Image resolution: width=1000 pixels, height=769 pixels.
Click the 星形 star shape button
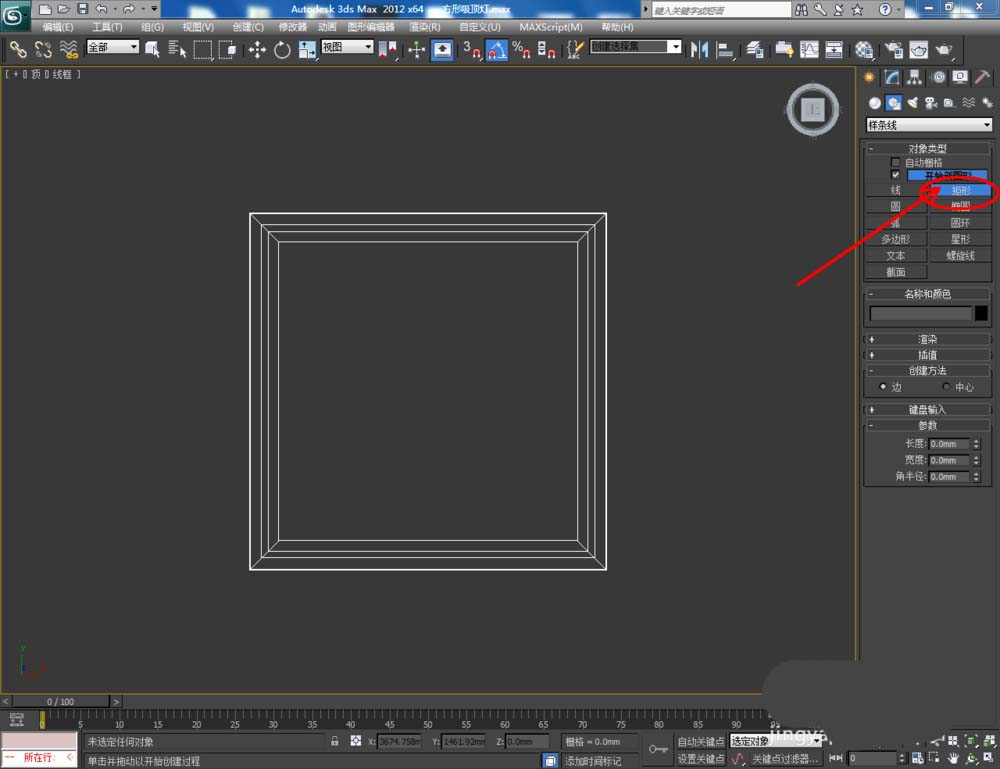(x=960, y=239)
